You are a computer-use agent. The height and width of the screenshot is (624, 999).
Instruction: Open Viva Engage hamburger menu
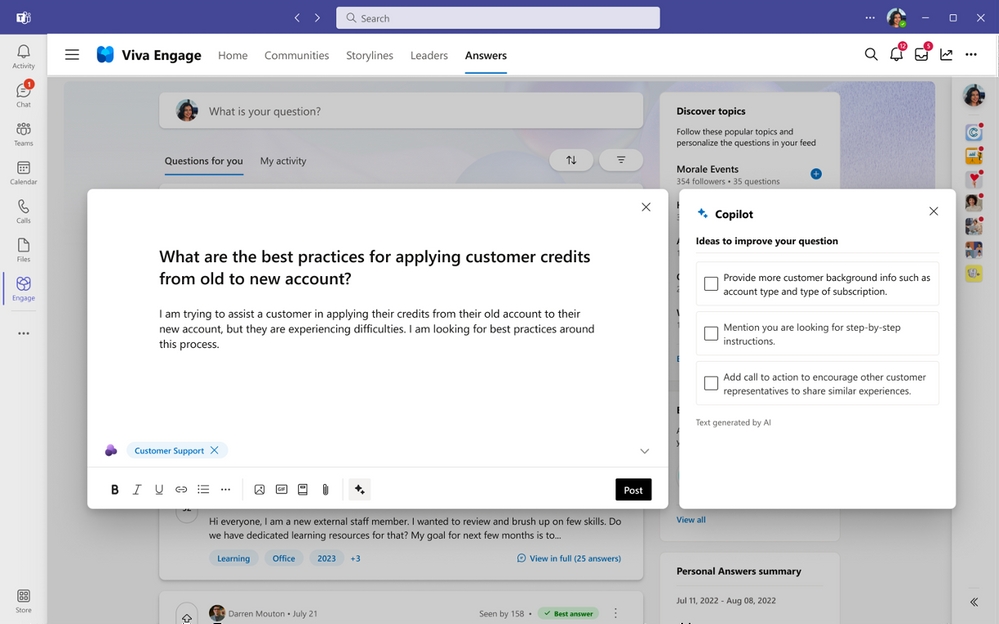pyautogui.click(x=72, y=55)
